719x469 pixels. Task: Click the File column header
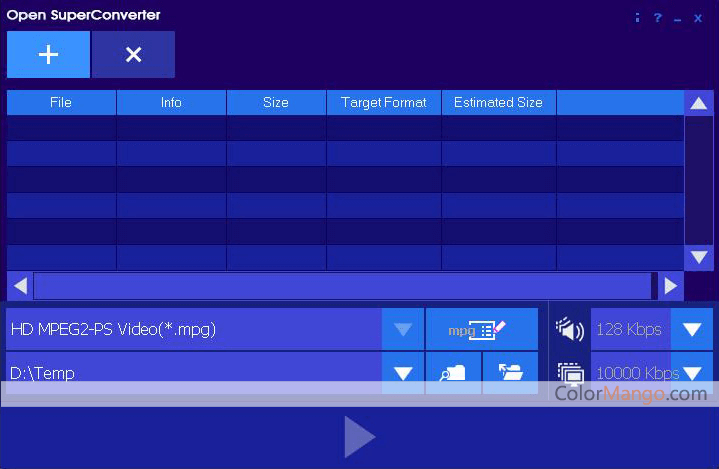coord(61,102)
